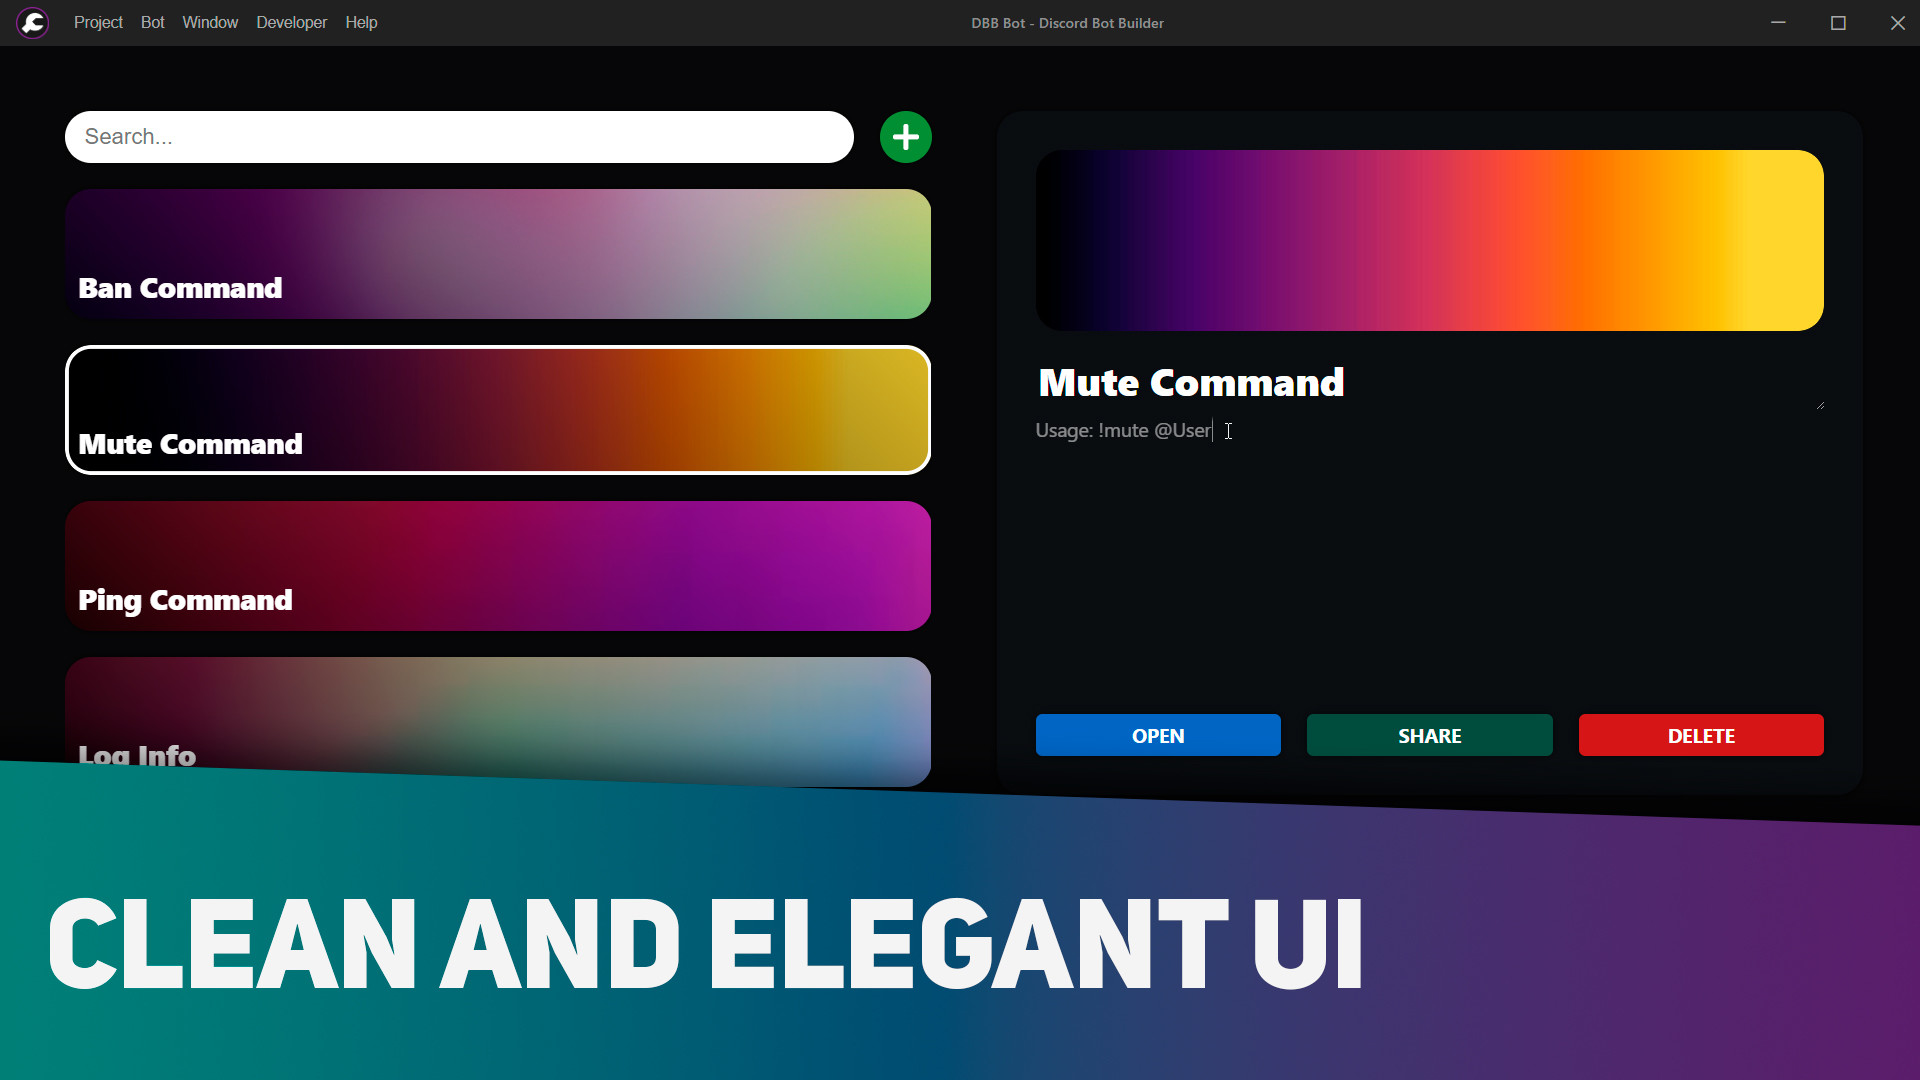Click the Developer menu item
Viewport: 1920px width, 1080px height.
coord(291,22)
